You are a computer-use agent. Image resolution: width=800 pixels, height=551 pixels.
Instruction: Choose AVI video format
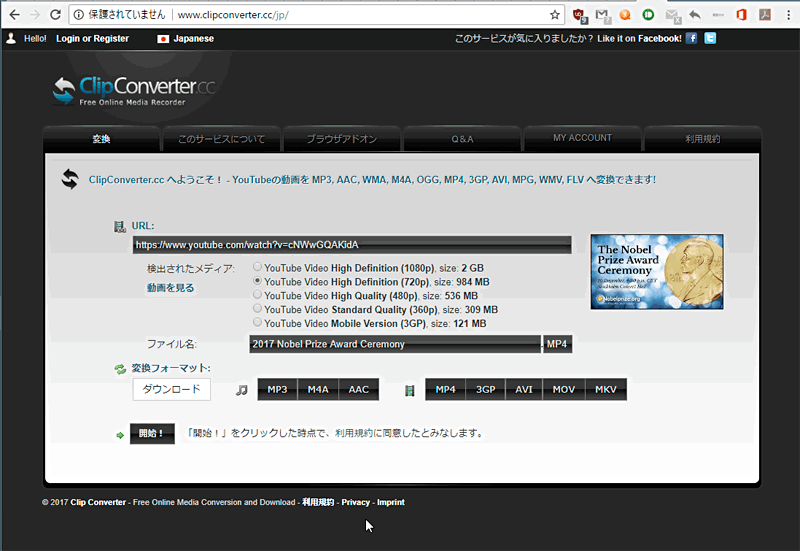[524, 389]
